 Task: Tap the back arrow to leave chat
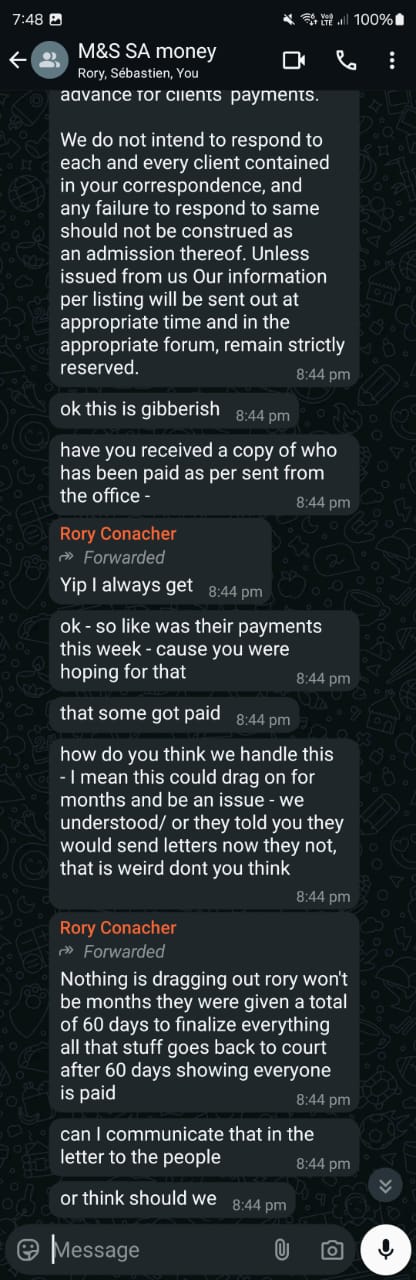point(16,60)
